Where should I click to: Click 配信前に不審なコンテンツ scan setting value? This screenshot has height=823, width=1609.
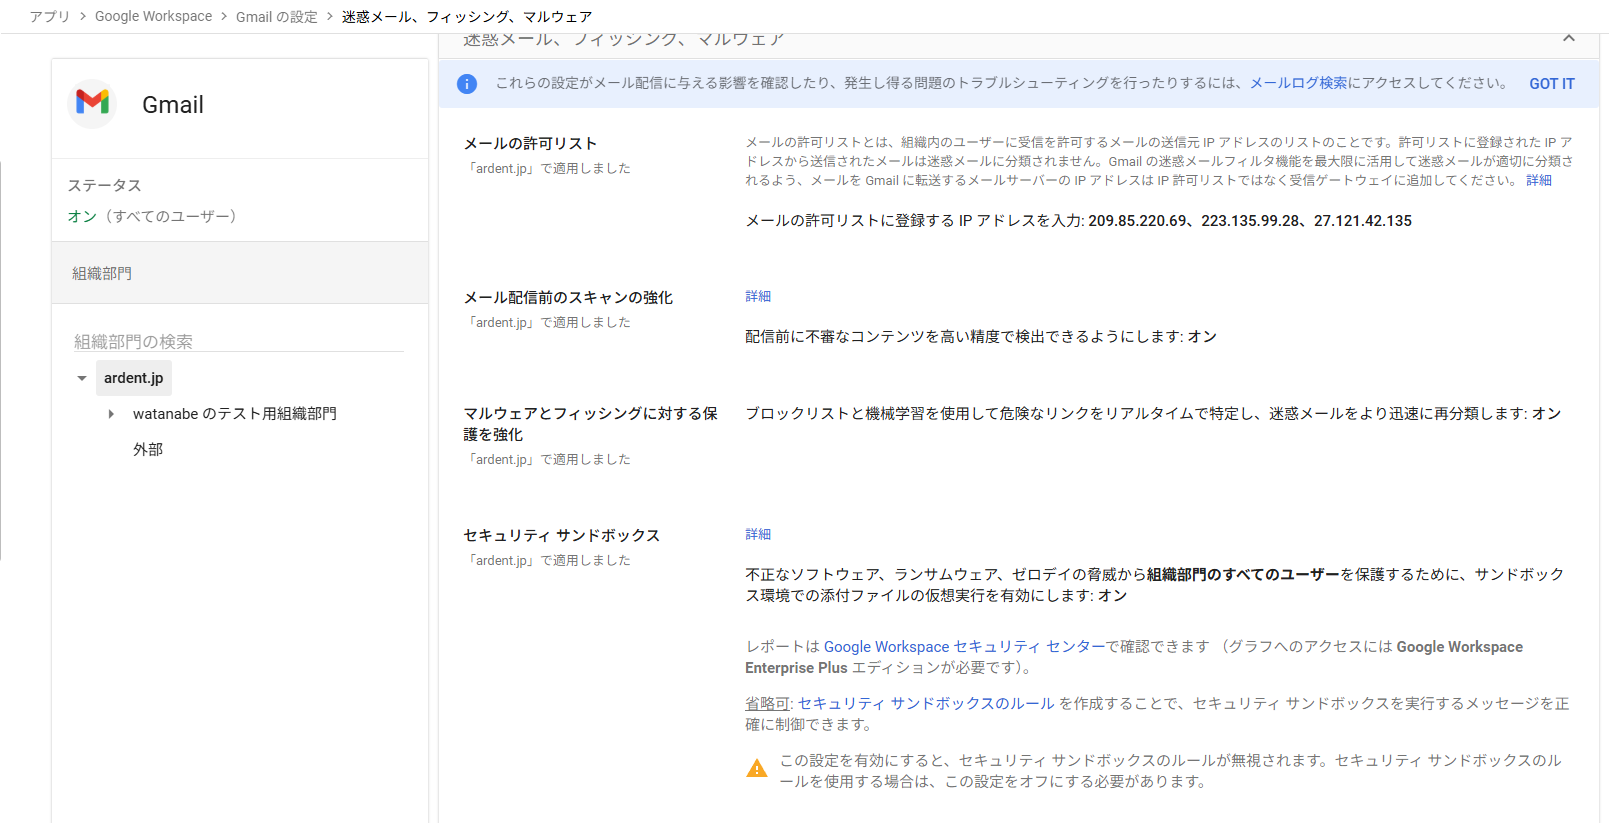pyautogui.click(x=981, y=337)
